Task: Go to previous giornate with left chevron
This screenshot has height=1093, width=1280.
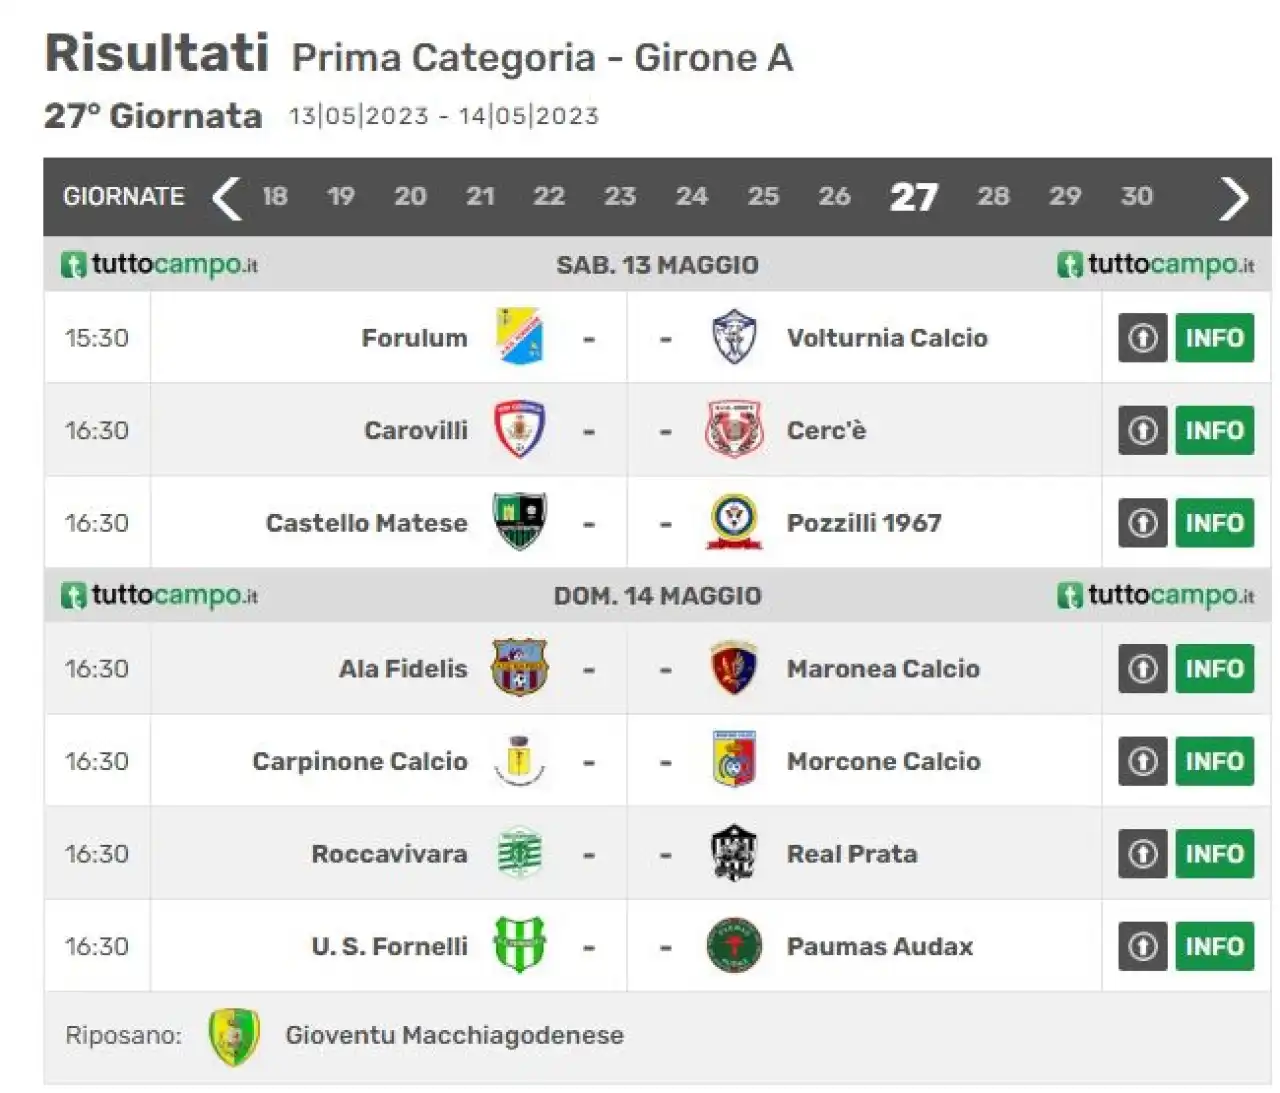Action: click(x=227, y=197)
